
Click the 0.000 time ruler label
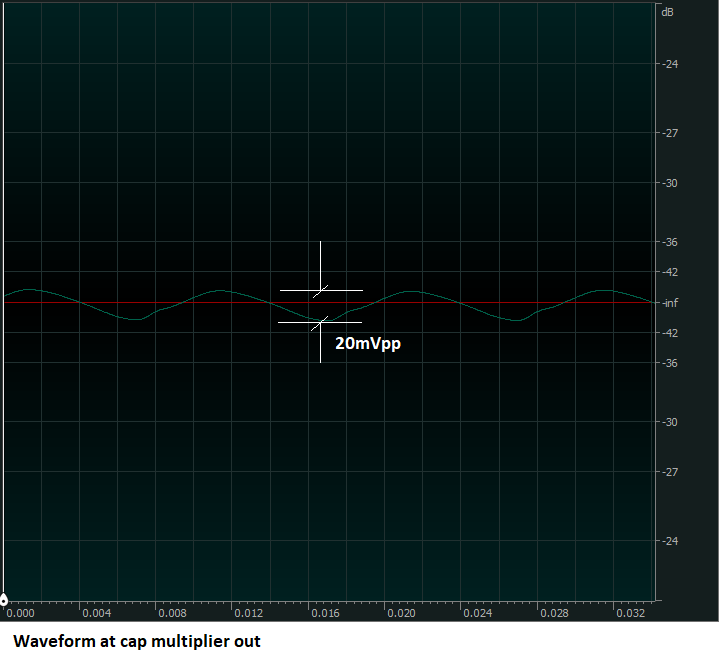click(21, 613)
